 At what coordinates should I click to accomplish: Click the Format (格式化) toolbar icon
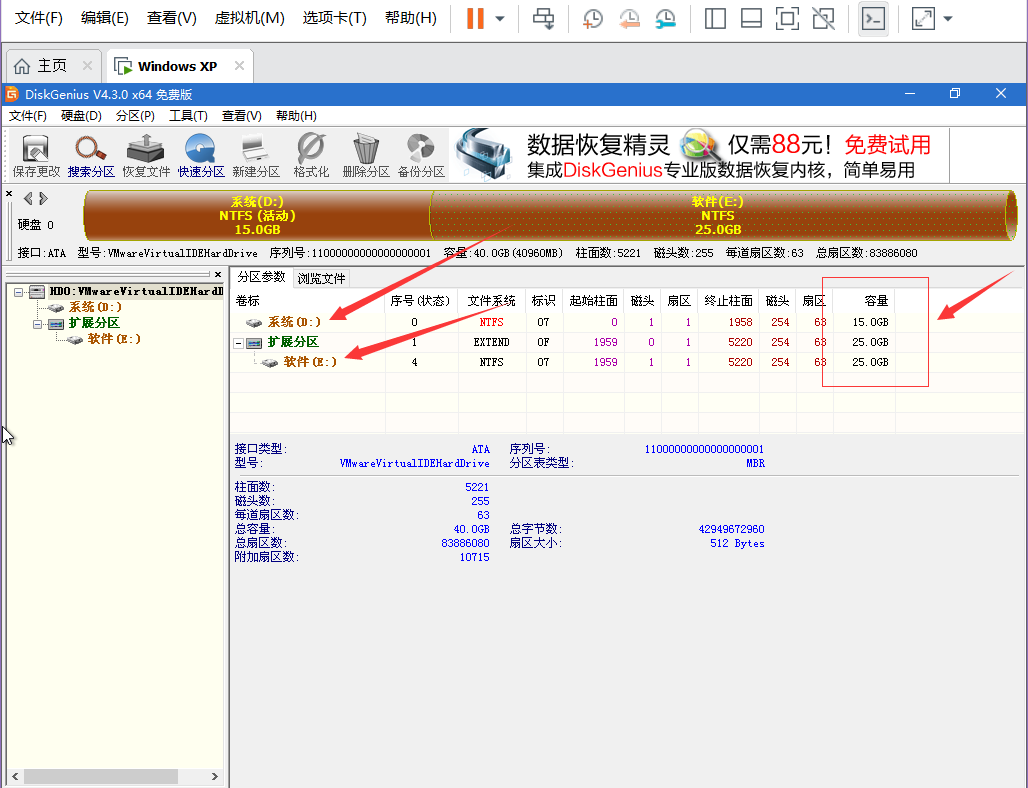[311, 155]
